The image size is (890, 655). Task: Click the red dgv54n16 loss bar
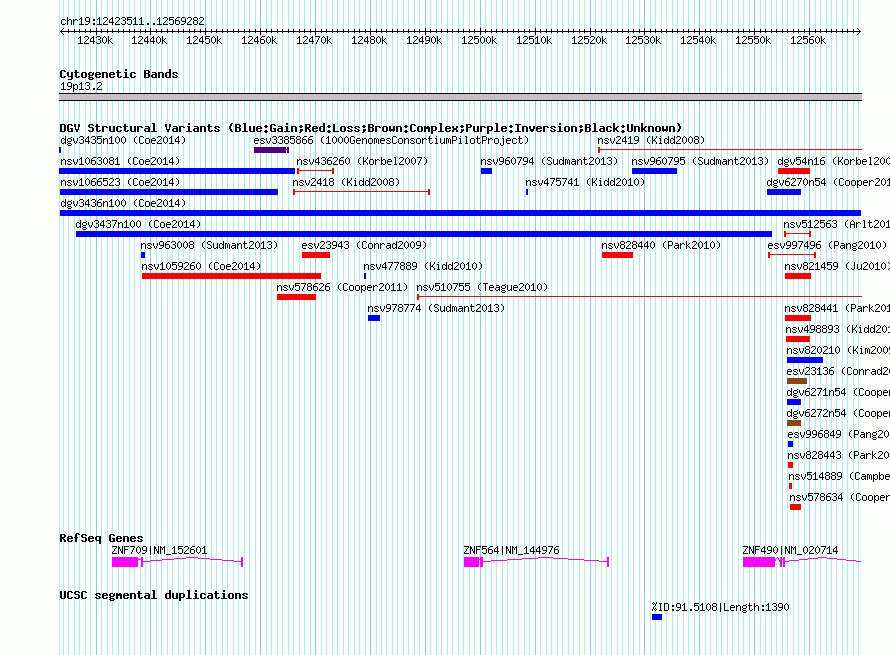(x=794, y=171)
